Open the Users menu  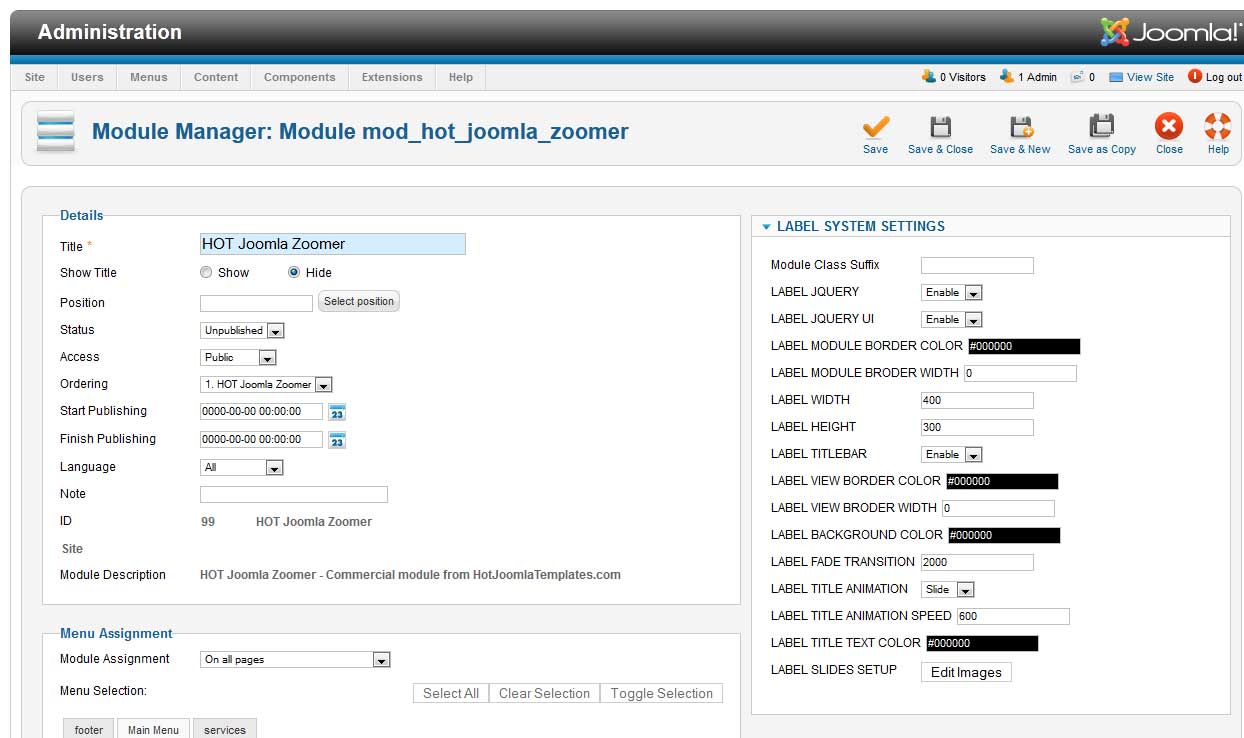[x=87, y=77]
